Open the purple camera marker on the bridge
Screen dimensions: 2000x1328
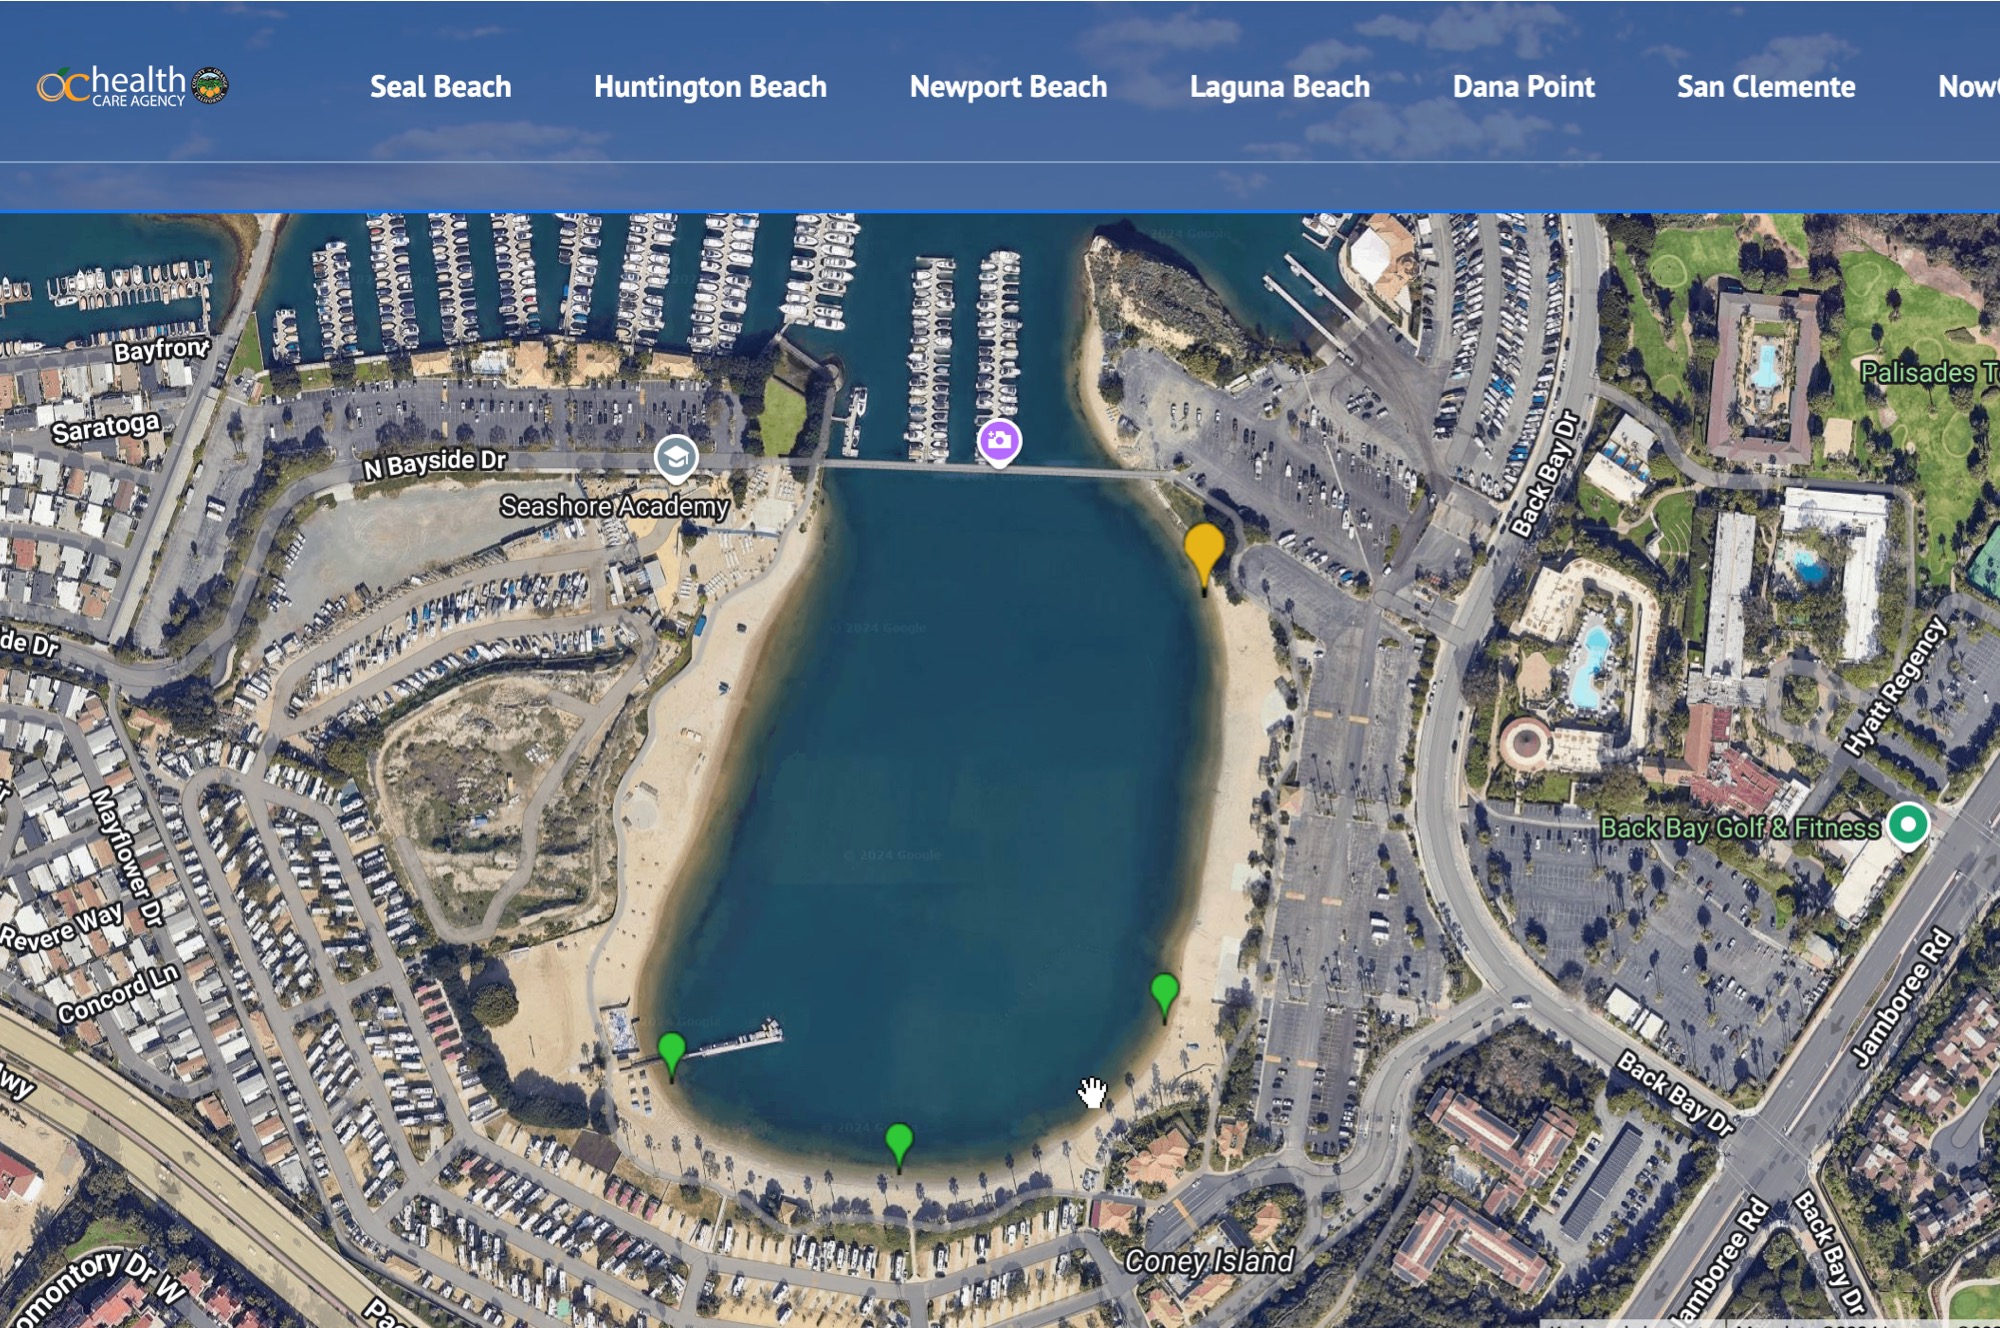pos(999,443)
